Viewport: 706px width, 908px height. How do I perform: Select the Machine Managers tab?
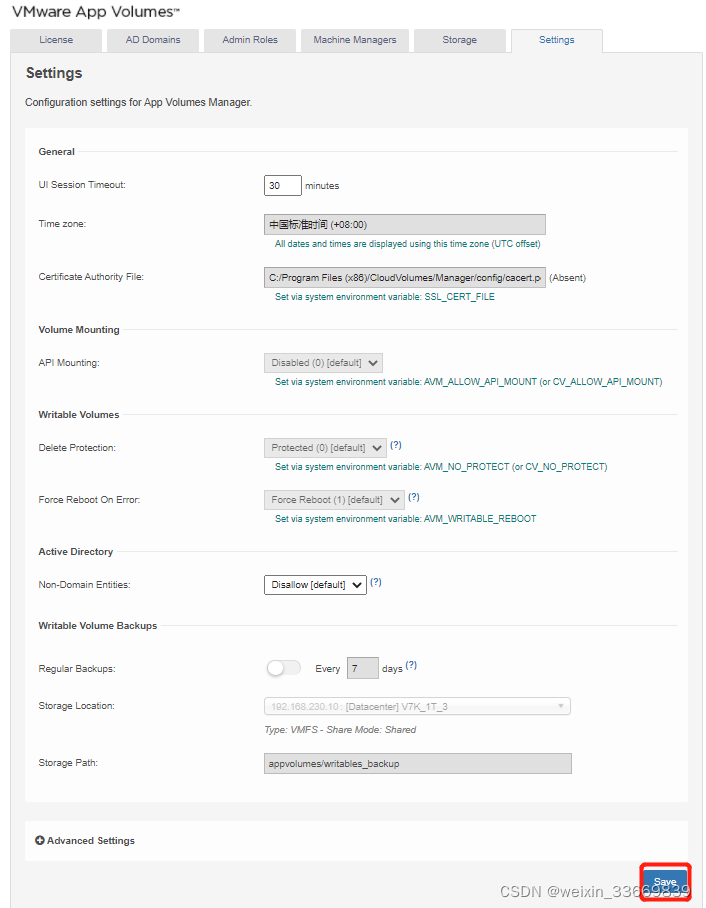click(x=355, y=40)
